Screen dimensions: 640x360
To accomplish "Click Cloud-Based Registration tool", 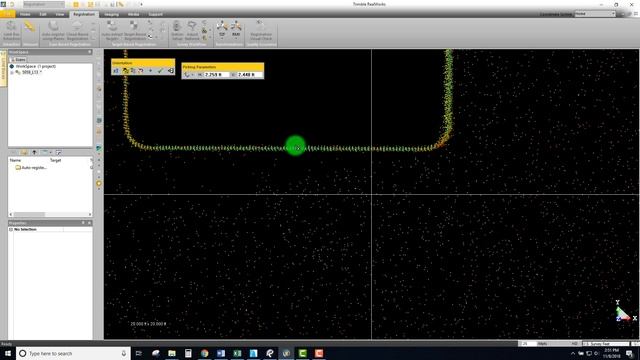I will [77, 31].
